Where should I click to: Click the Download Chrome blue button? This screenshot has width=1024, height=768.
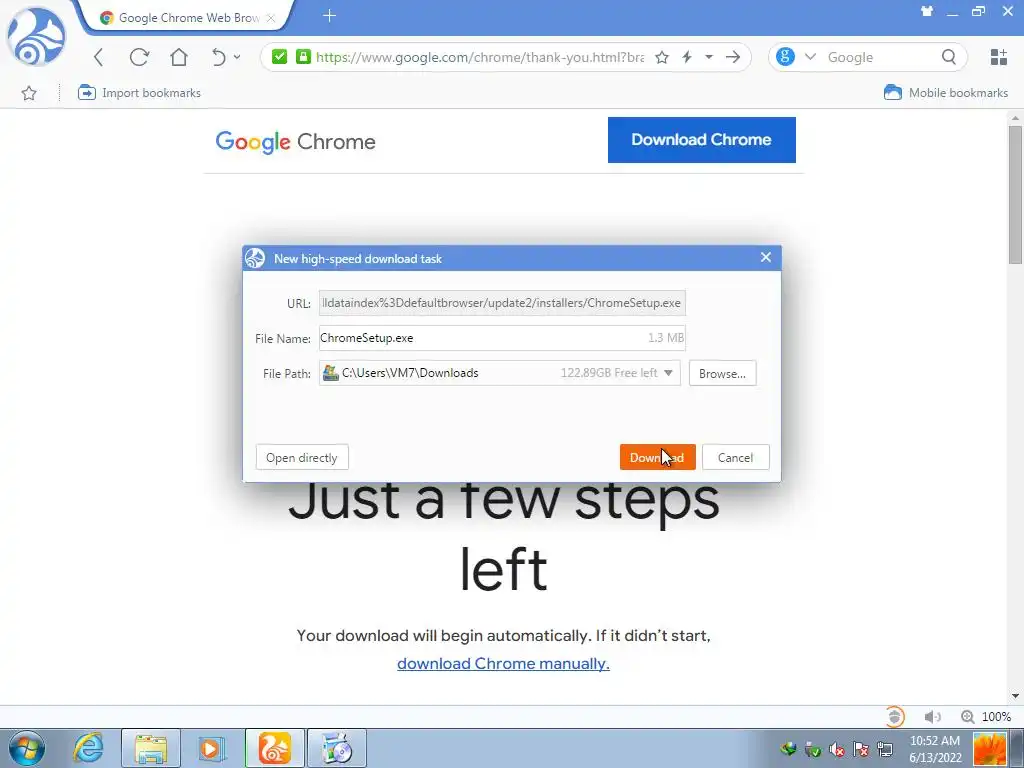[x=701, y=140]
